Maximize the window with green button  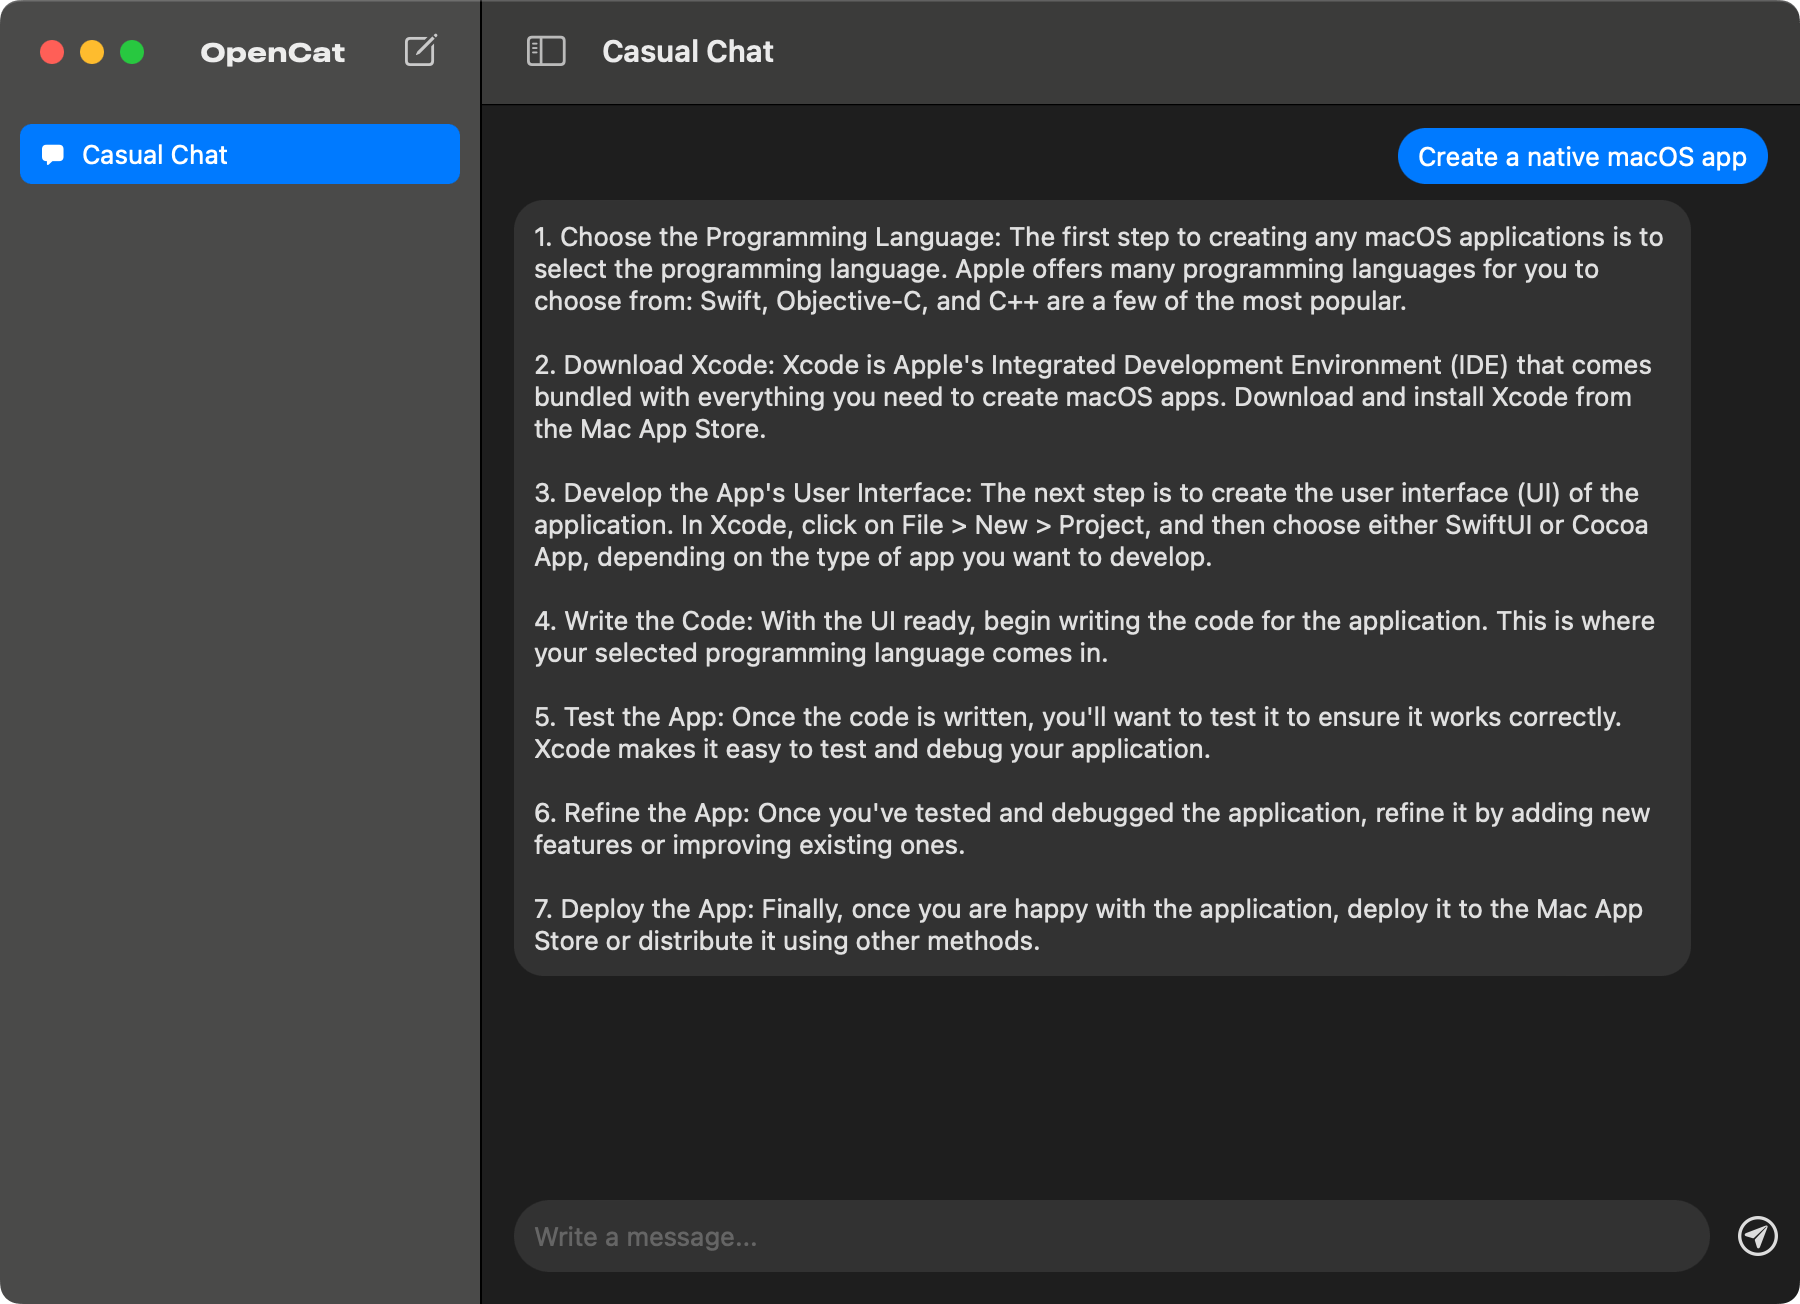132,52
